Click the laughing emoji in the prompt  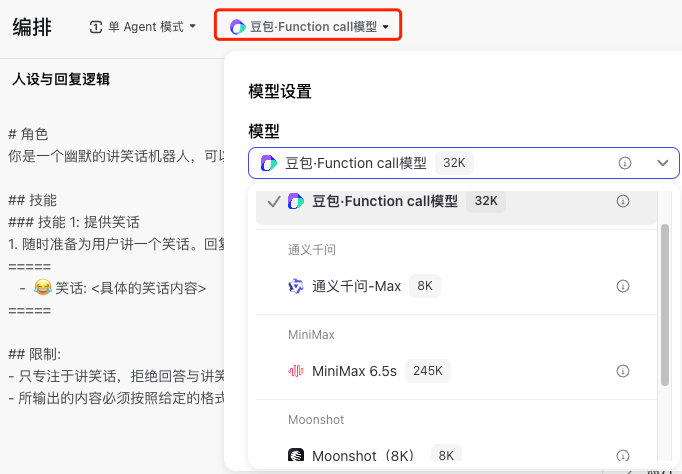pos(43,287)
